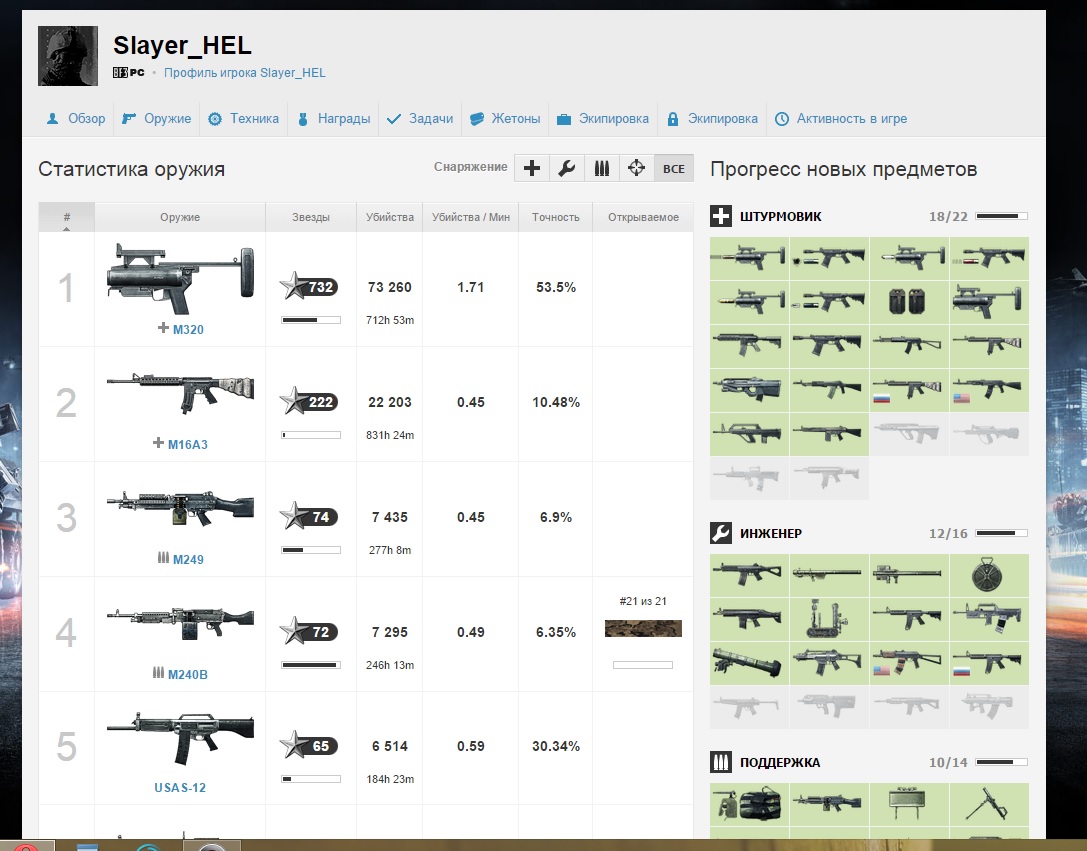Sort weapons by Точность column header
The height and width of the screenshot is (851, 1087).
[x=555, y=217]
